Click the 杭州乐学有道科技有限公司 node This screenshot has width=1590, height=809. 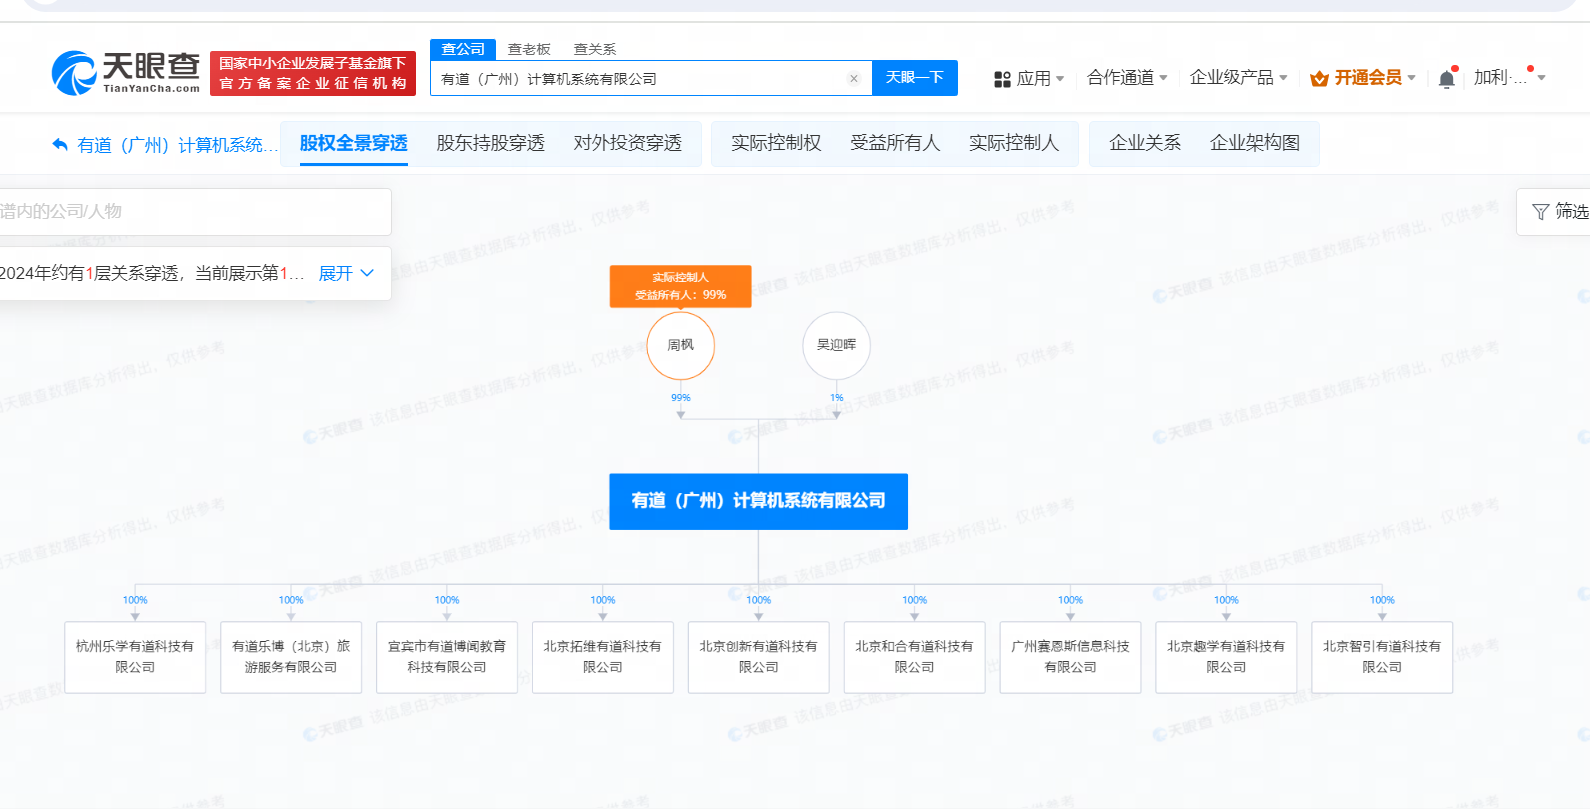coord(135,657)
